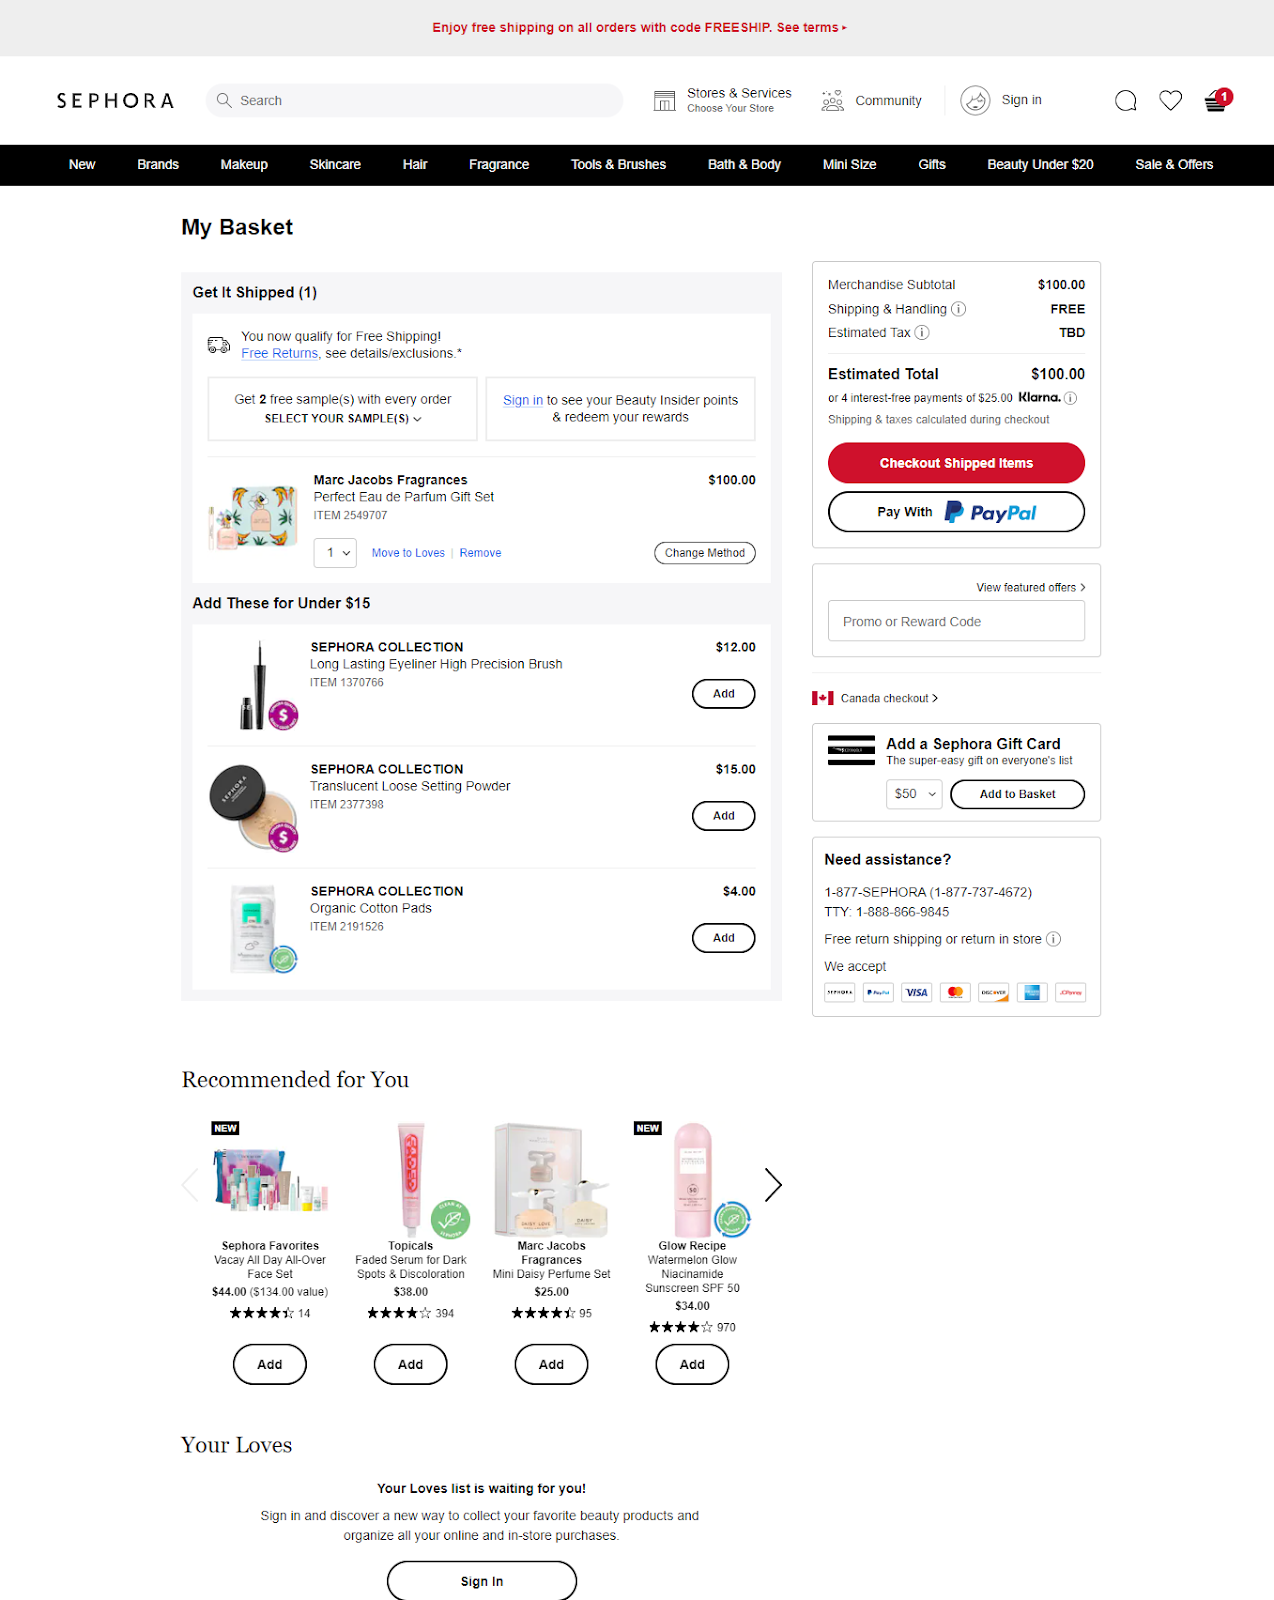Click the Sign in profile icon
Screen dimensions: 1274x1600
(x=975, y=100)
